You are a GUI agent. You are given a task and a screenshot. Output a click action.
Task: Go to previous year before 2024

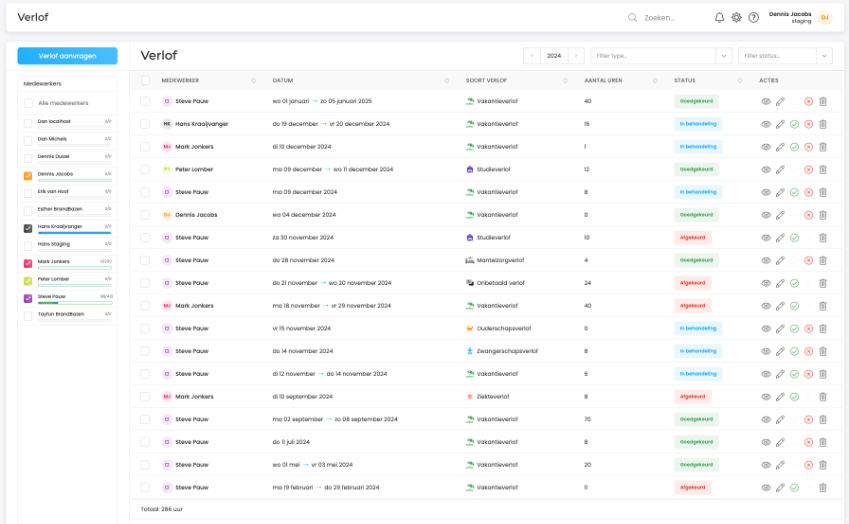tap(532, 56)
